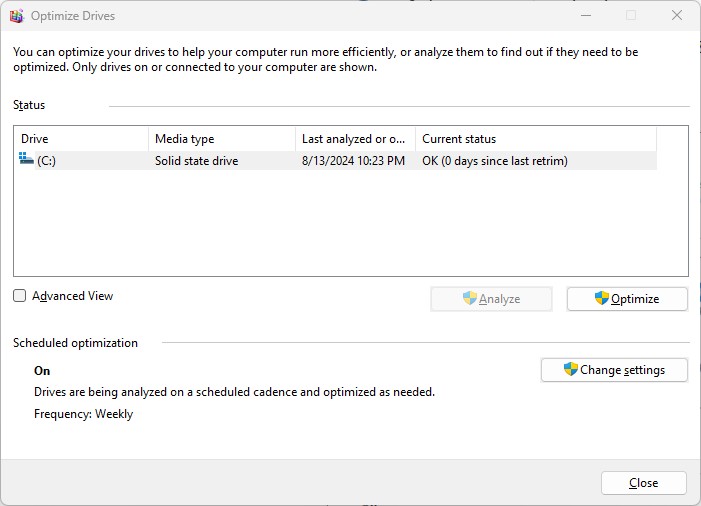Sort by the Drive column header

click(81, 139)
